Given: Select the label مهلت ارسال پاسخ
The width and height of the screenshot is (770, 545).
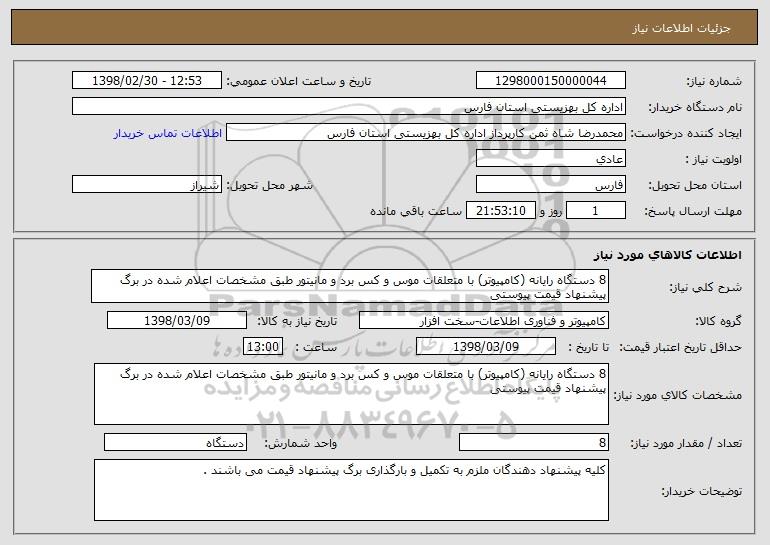Looking at the screenshot, I should tap(693, 212).
